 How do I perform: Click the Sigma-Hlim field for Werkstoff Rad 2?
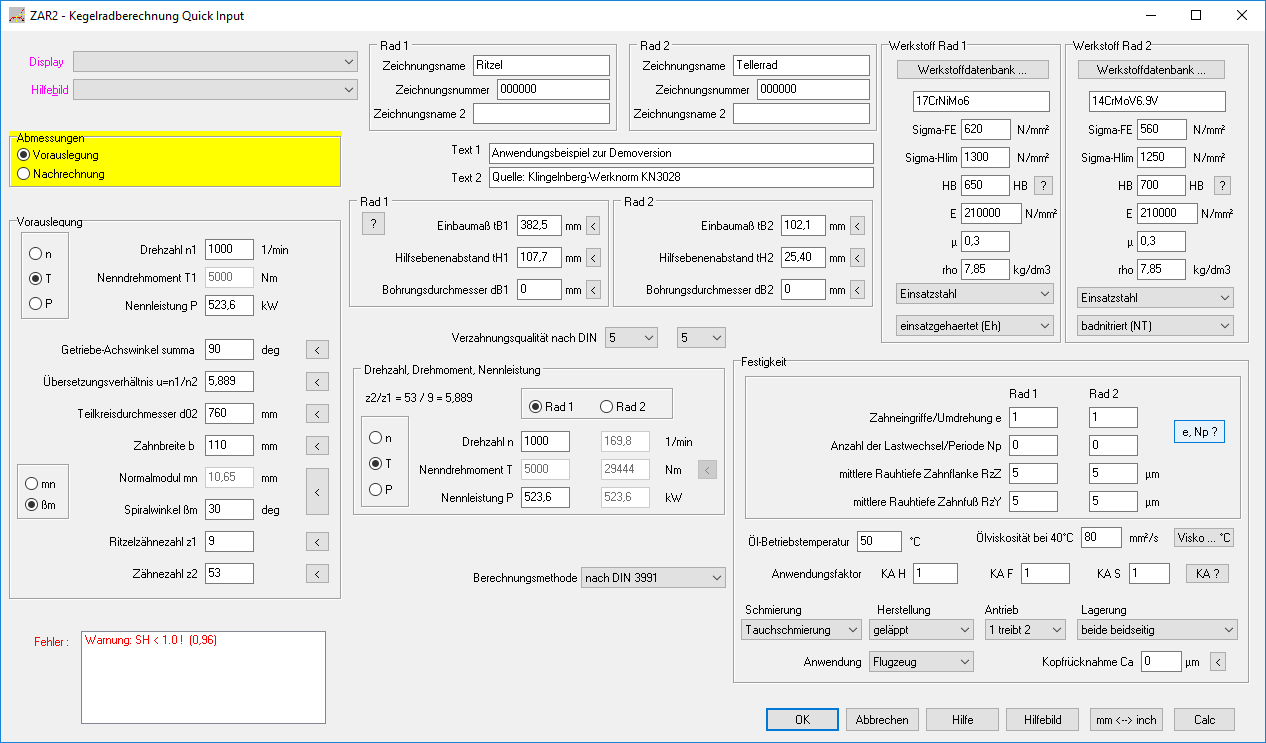pyautogui.click(x=1161, y=157)
